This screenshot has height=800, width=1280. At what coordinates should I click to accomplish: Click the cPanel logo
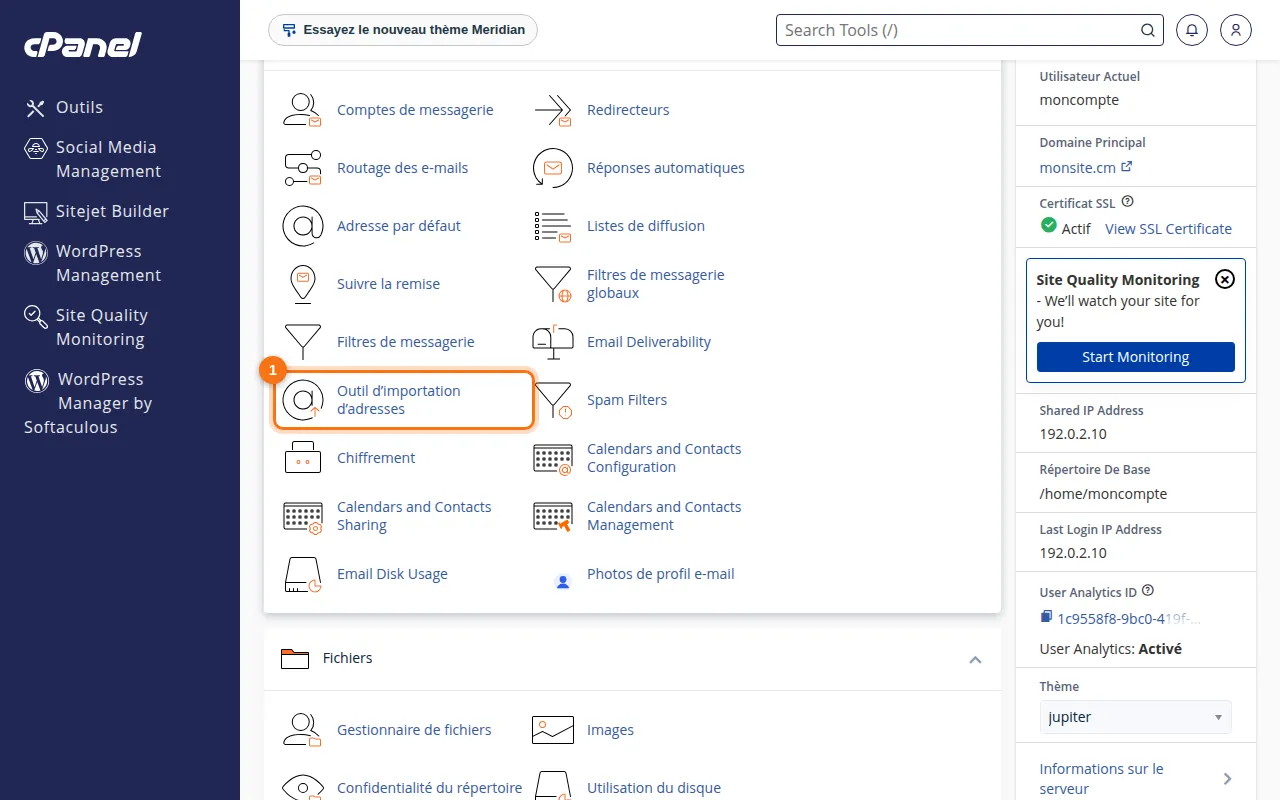pos(83,45)
